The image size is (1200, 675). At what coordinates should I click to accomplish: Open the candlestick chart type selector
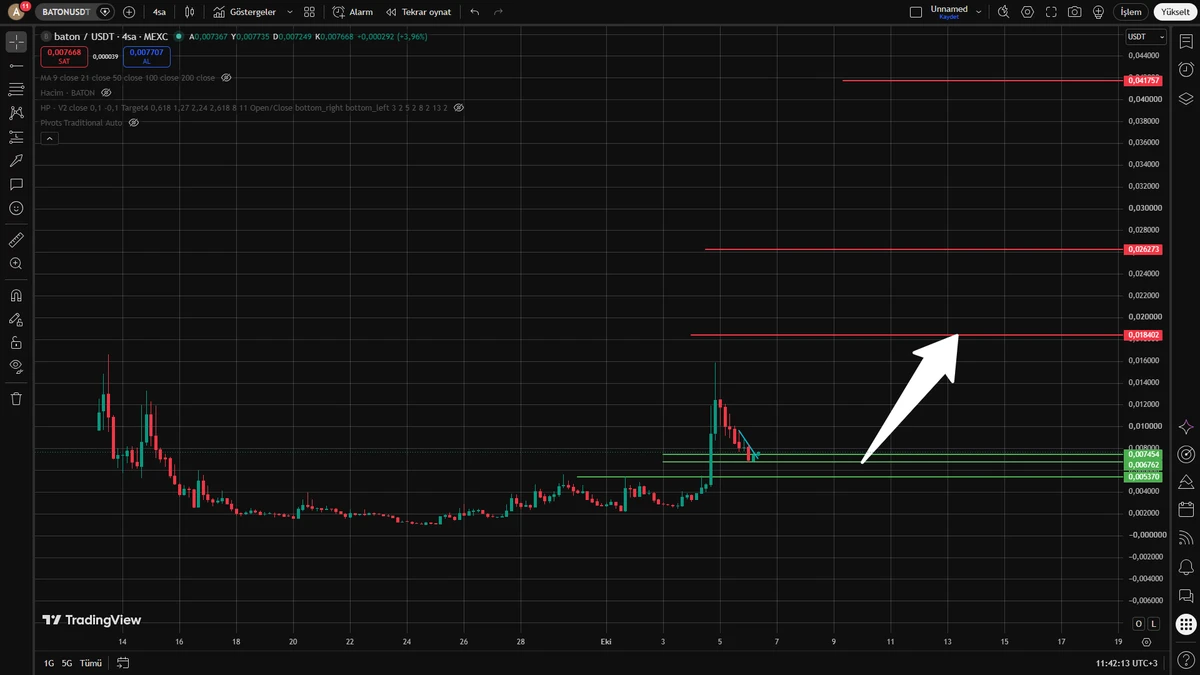coord(190,12)
